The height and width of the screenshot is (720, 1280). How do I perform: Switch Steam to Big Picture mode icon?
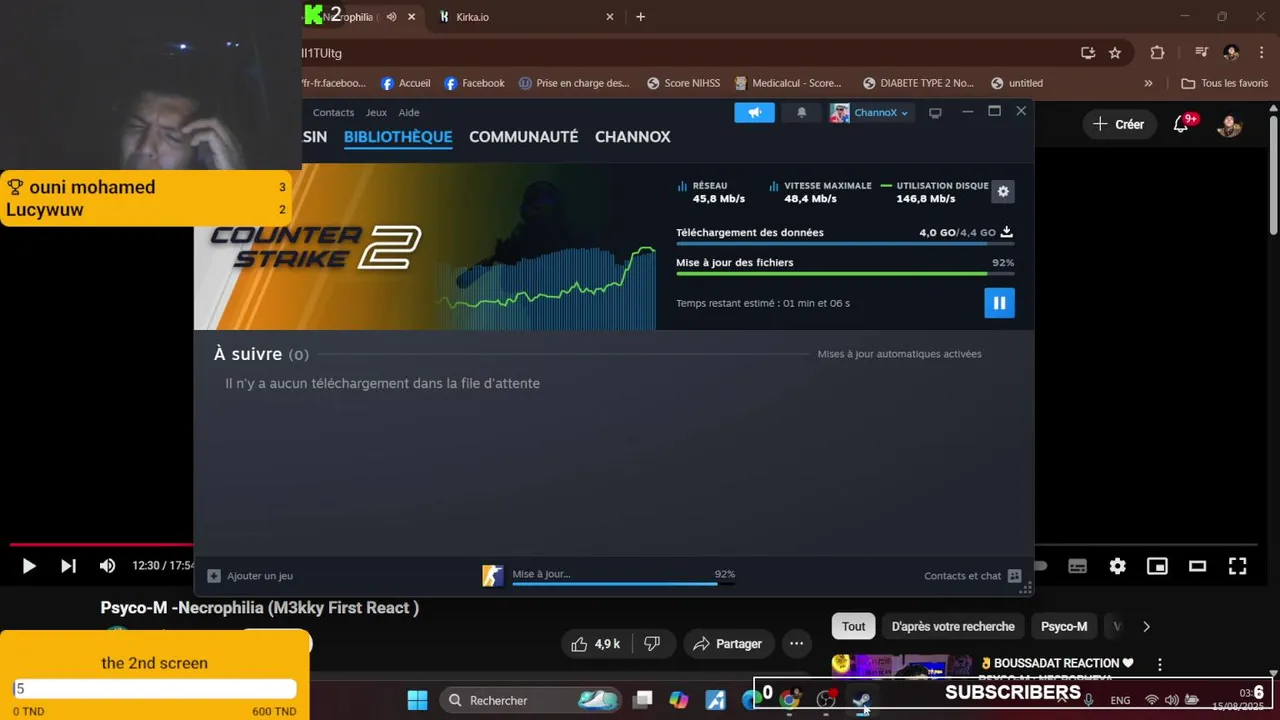click(x=935, y=113)
